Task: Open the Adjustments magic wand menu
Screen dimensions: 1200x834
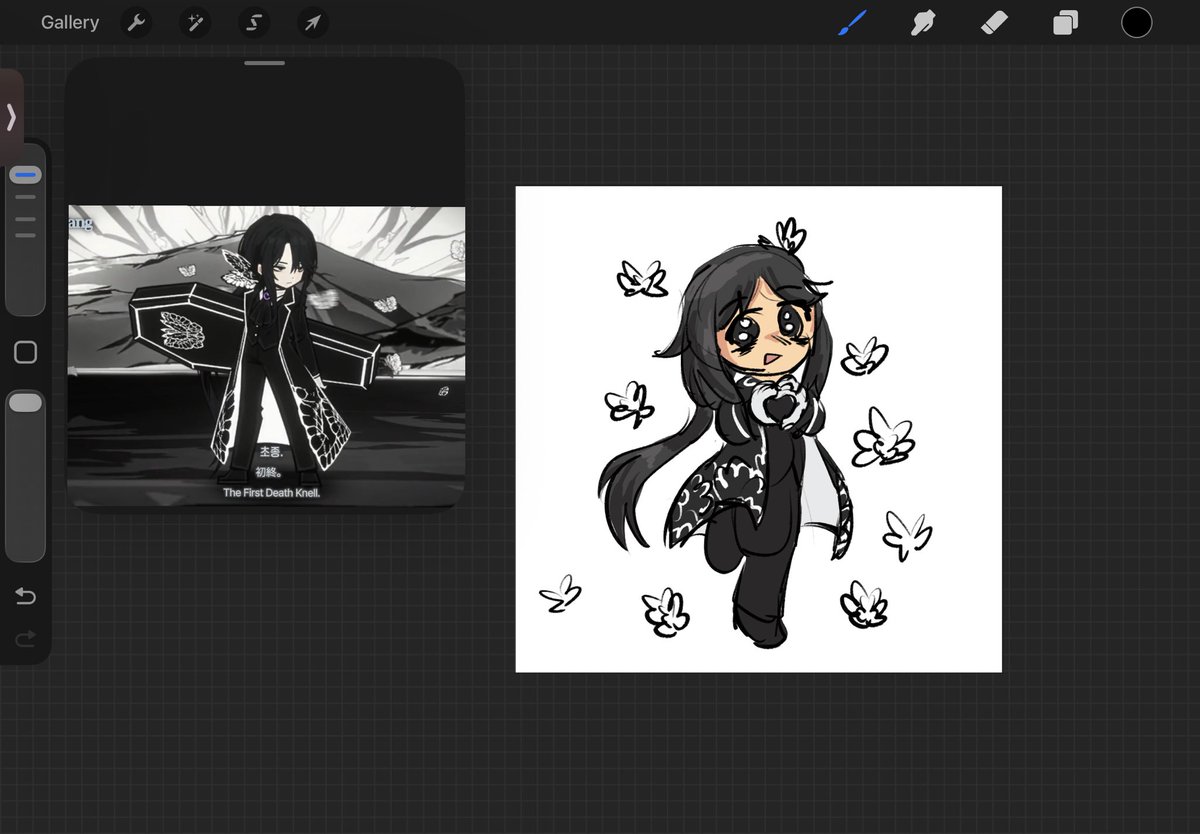Action: tap(195, 22)
